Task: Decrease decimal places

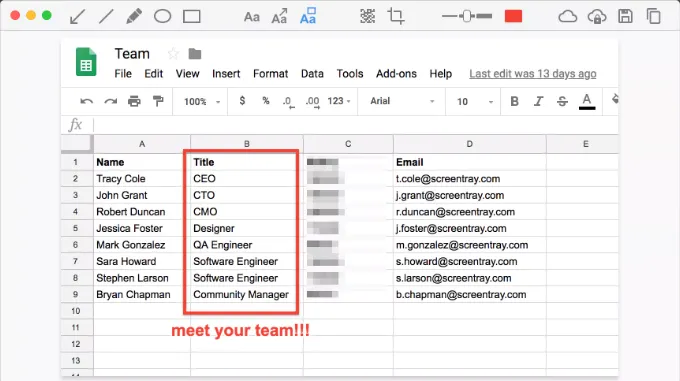Action: pos(288,101)
